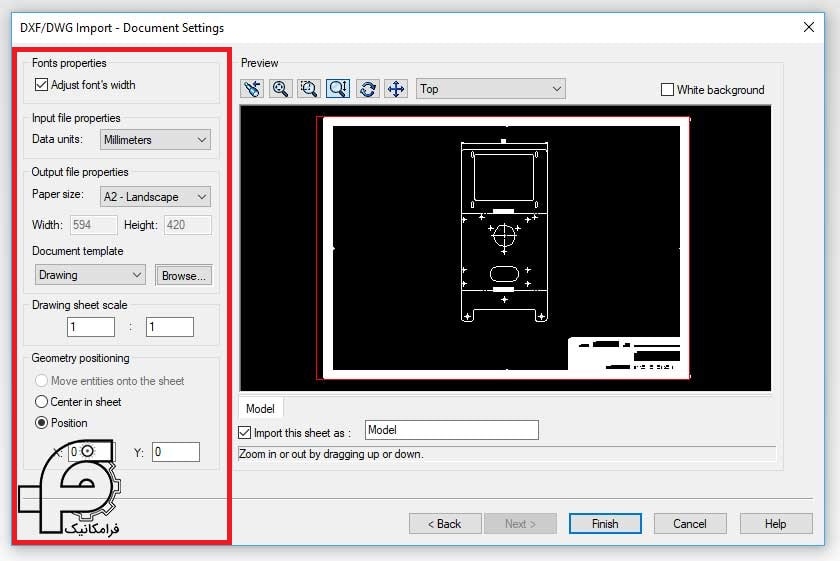Cancel the import dialog

[x=690, y=523]
